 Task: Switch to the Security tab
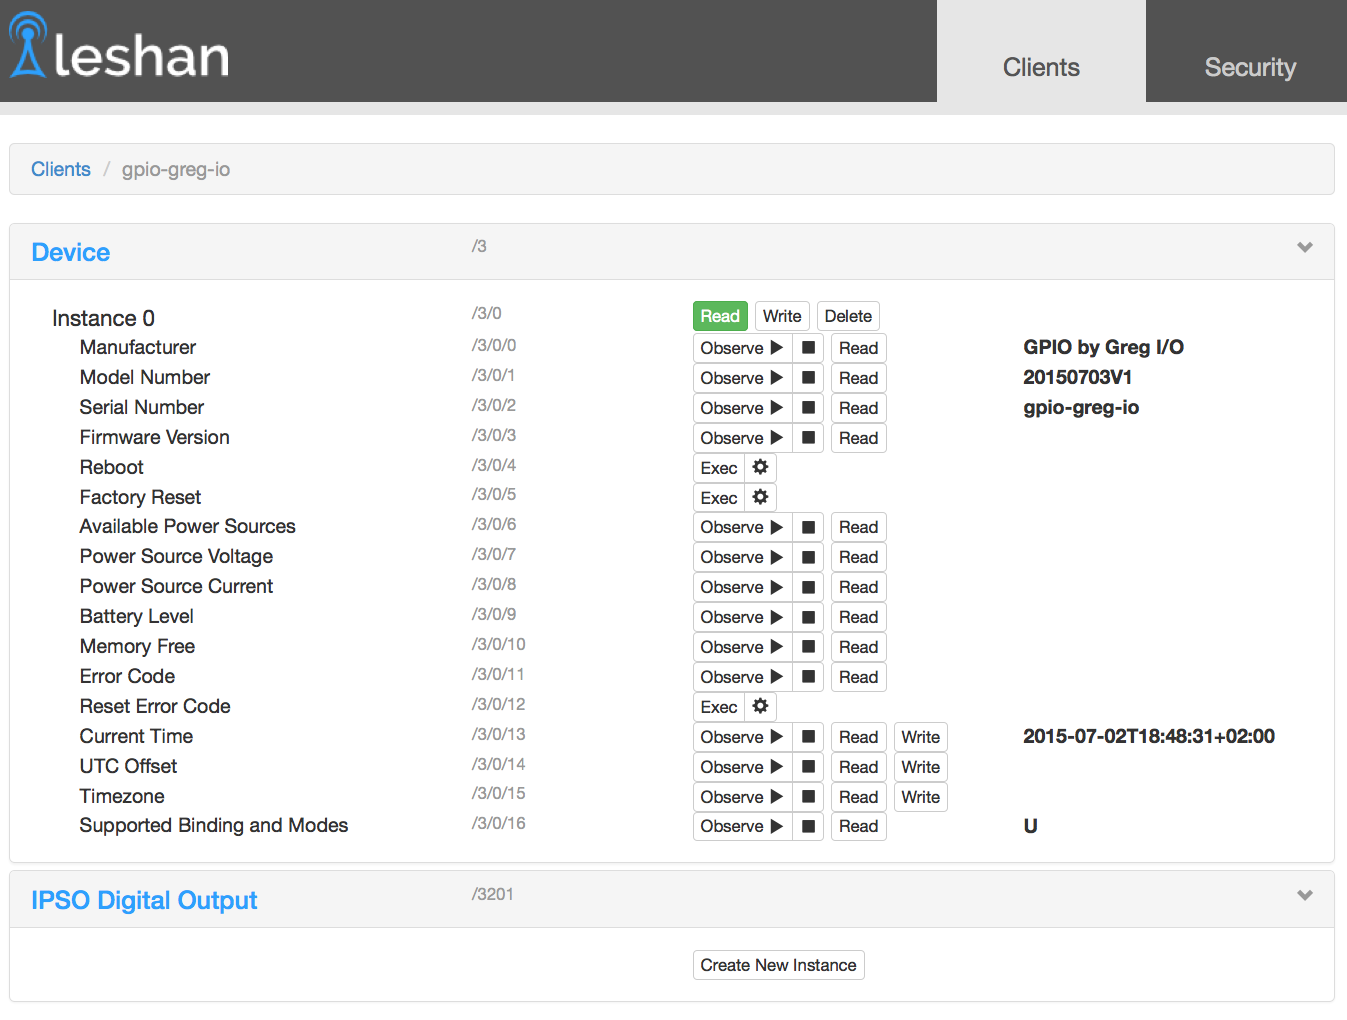(x=1249, y=67)
